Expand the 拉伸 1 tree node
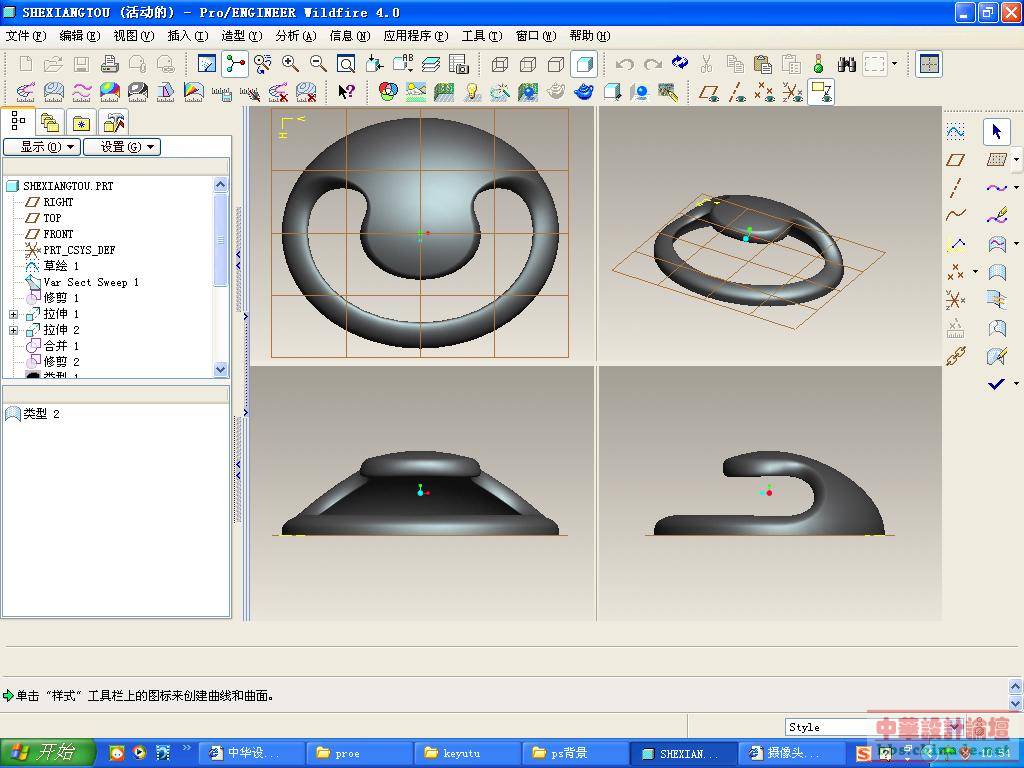This screenshot has height=768, width=1024. pos(13,314)
